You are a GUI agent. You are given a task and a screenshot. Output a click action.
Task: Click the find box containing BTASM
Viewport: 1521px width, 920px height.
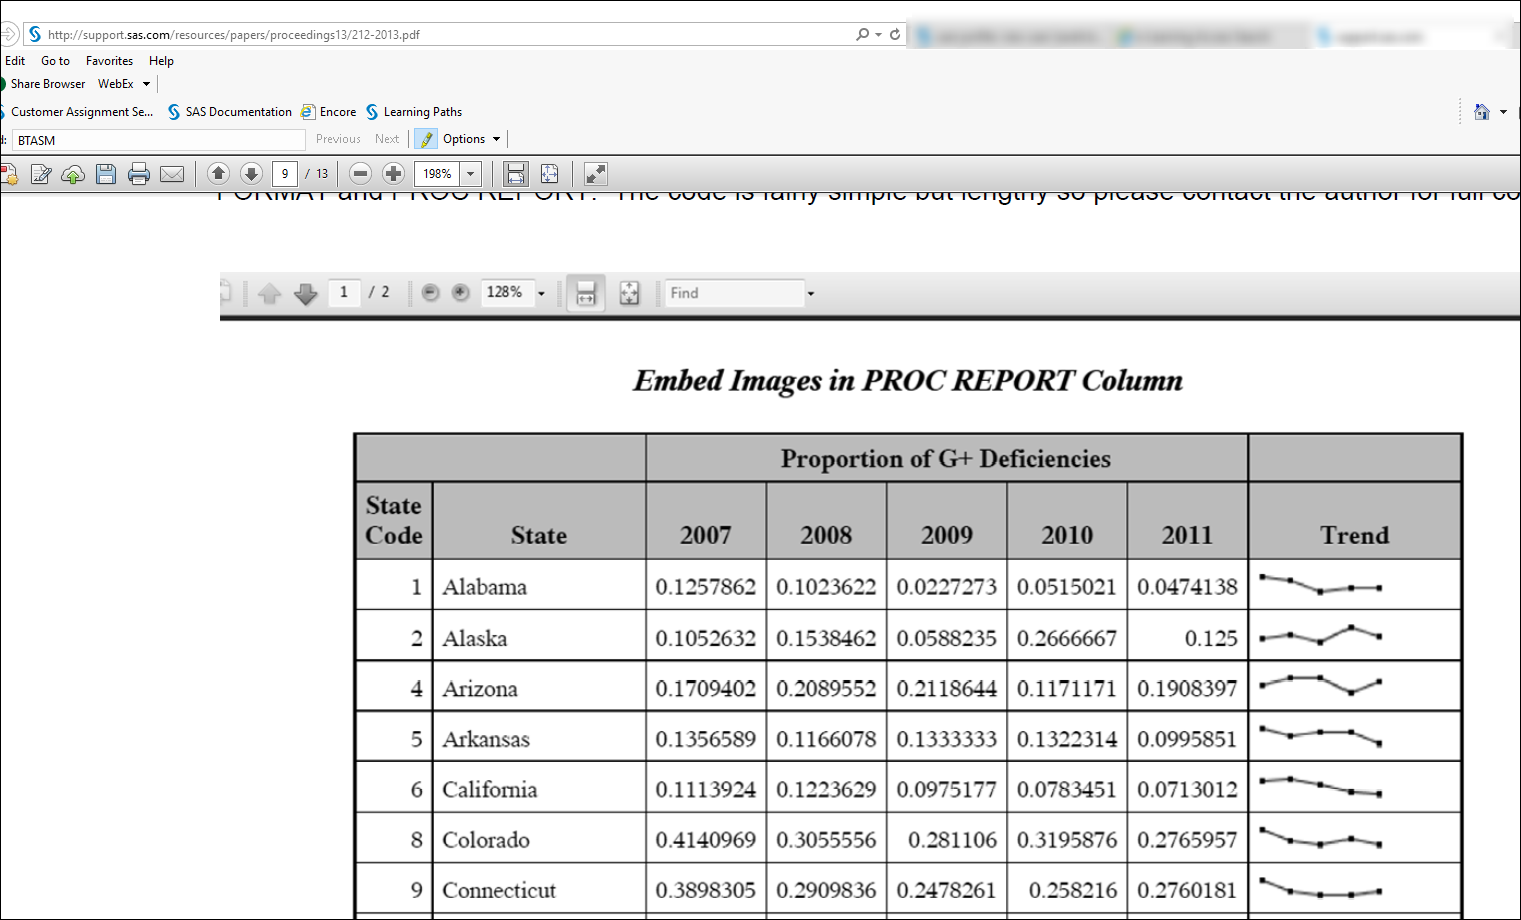coord(158,140)
